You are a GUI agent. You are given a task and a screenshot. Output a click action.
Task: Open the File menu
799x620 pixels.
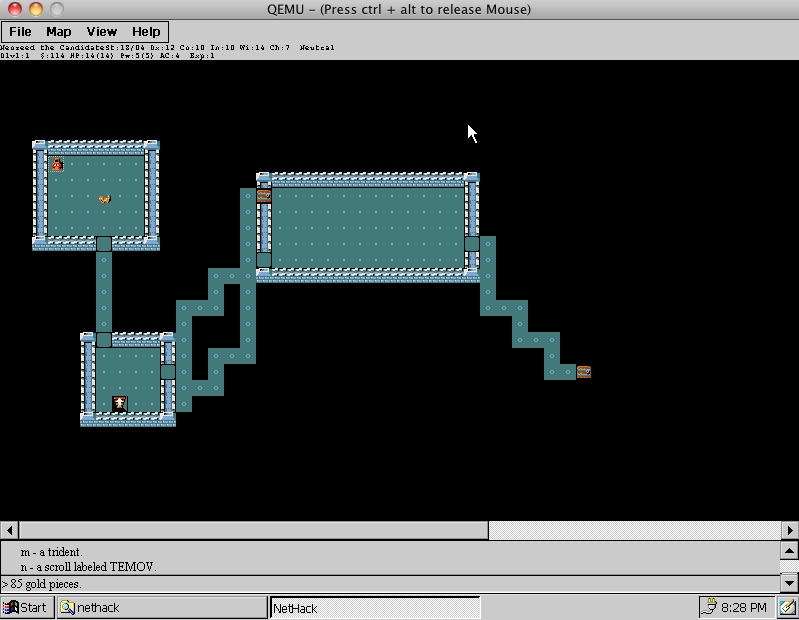tap(20, 32)
